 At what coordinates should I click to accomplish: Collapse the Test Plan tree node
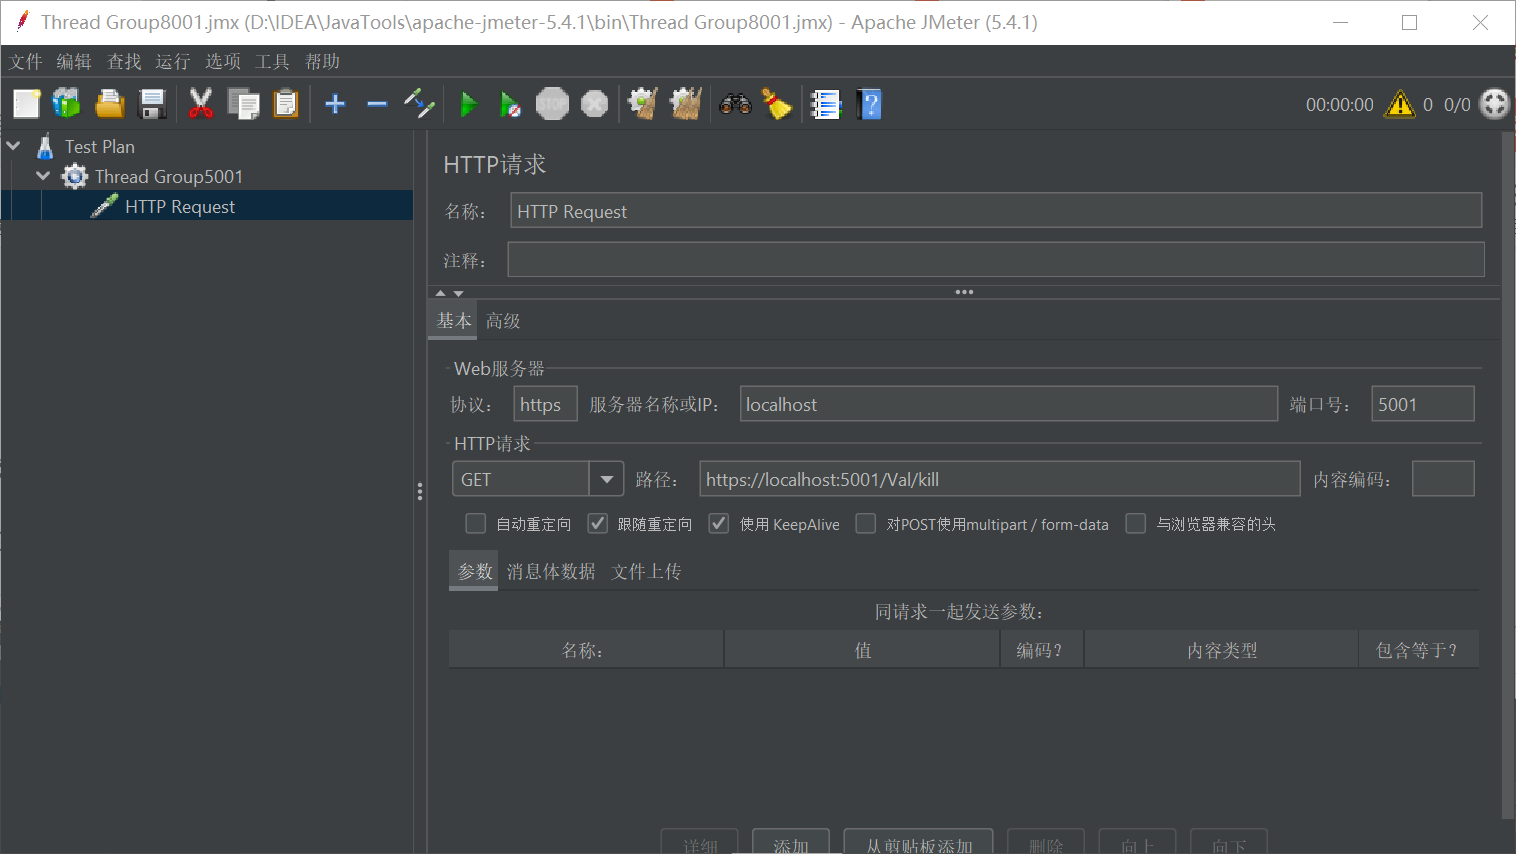point(14,146)
